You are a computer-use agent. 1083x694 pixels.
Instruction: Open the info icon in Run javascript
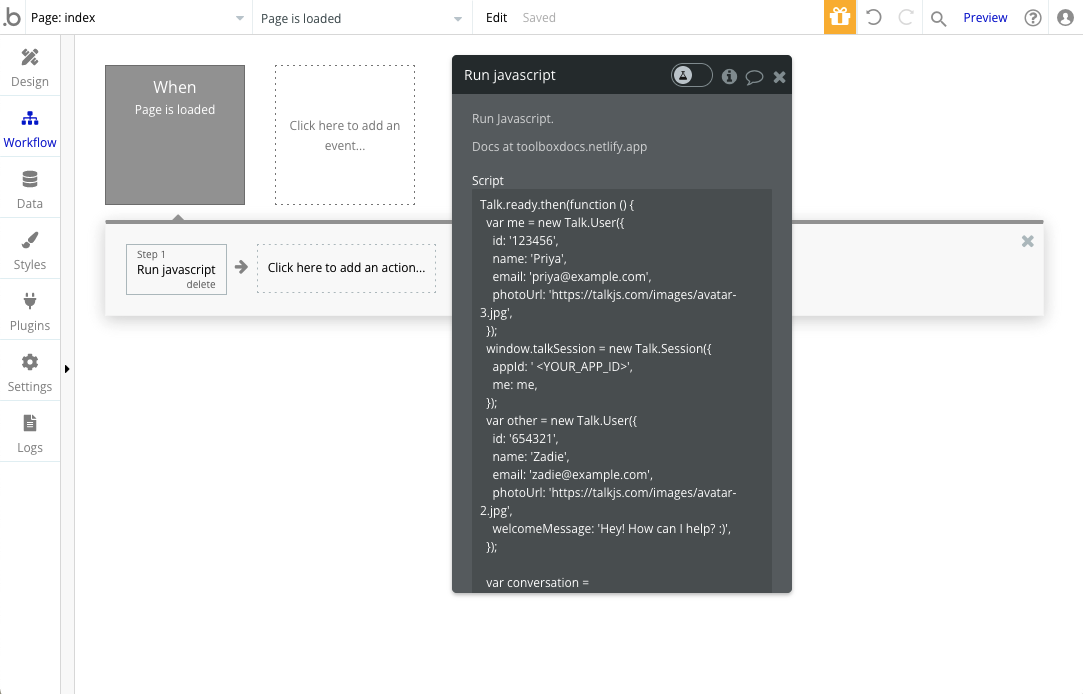[x=729, y=77]
